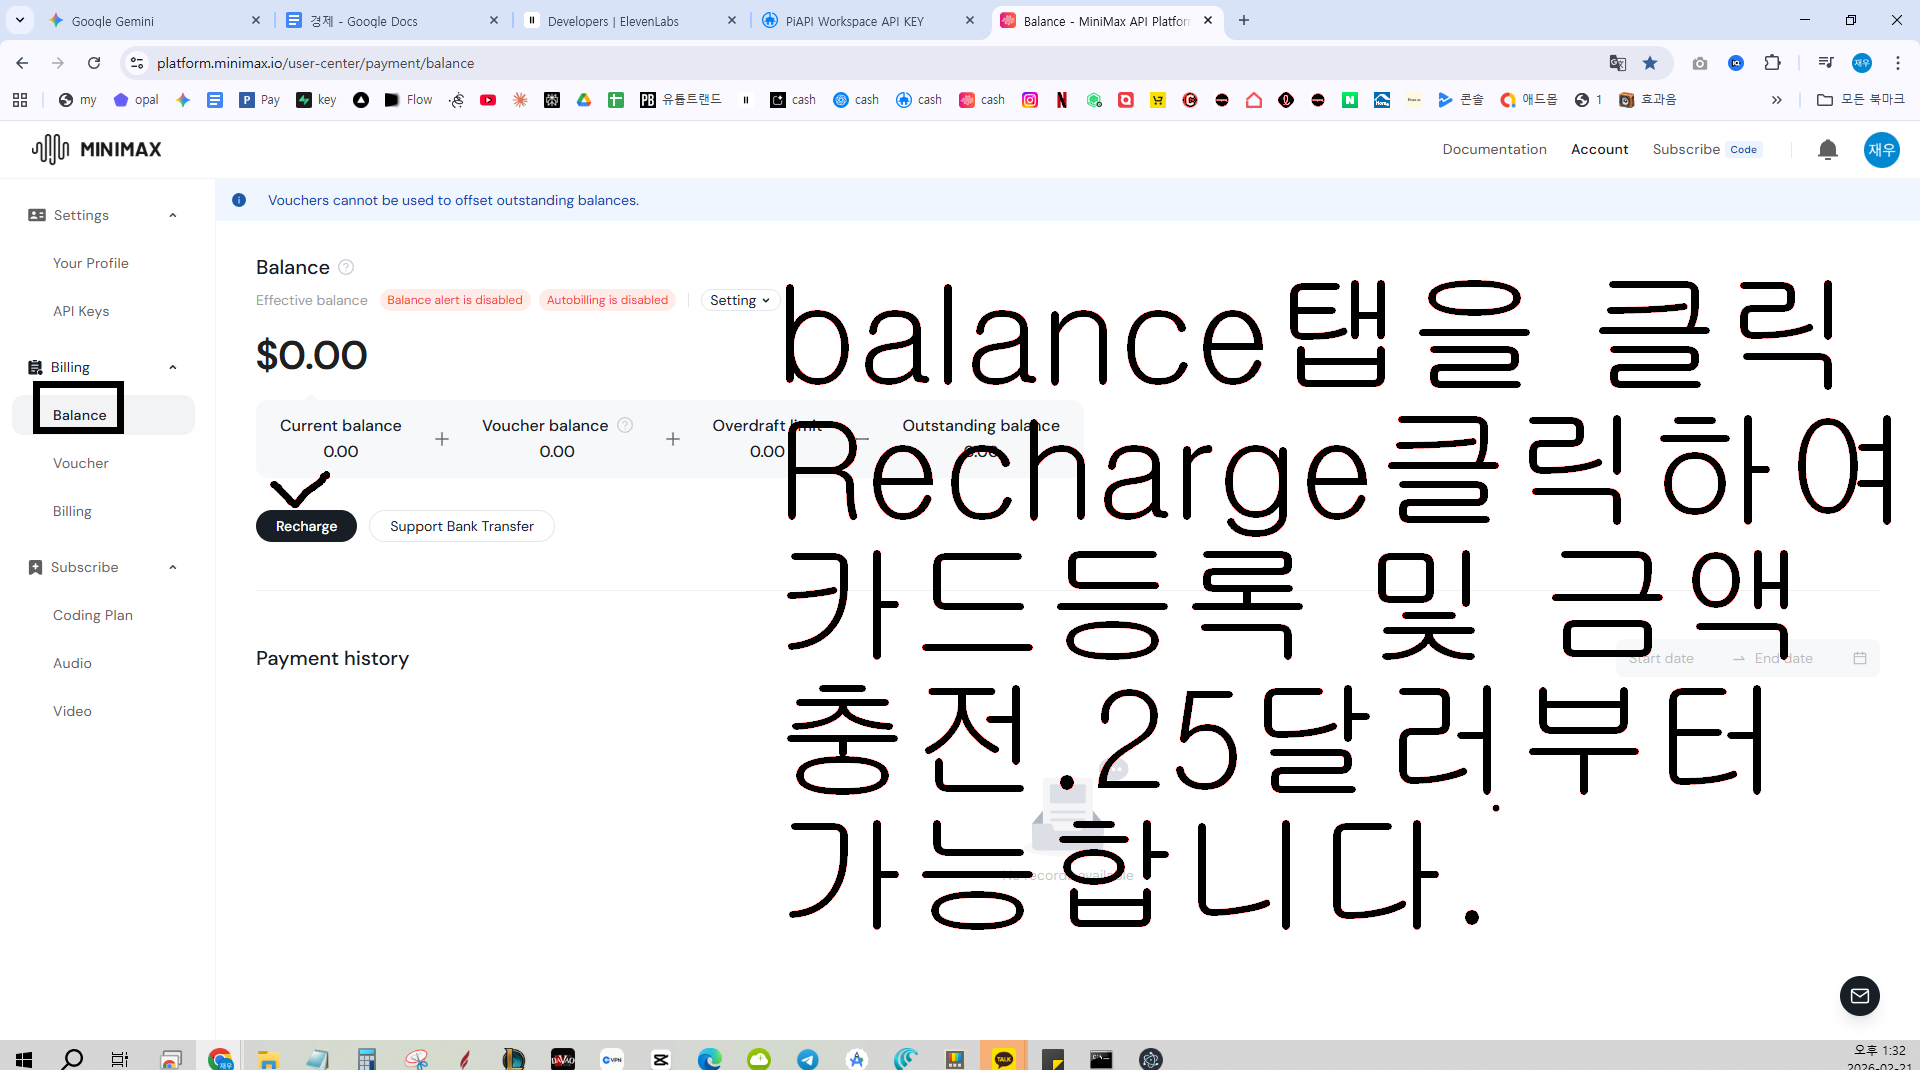Open the browser extensions puzzle icon

click(1772, 63)
